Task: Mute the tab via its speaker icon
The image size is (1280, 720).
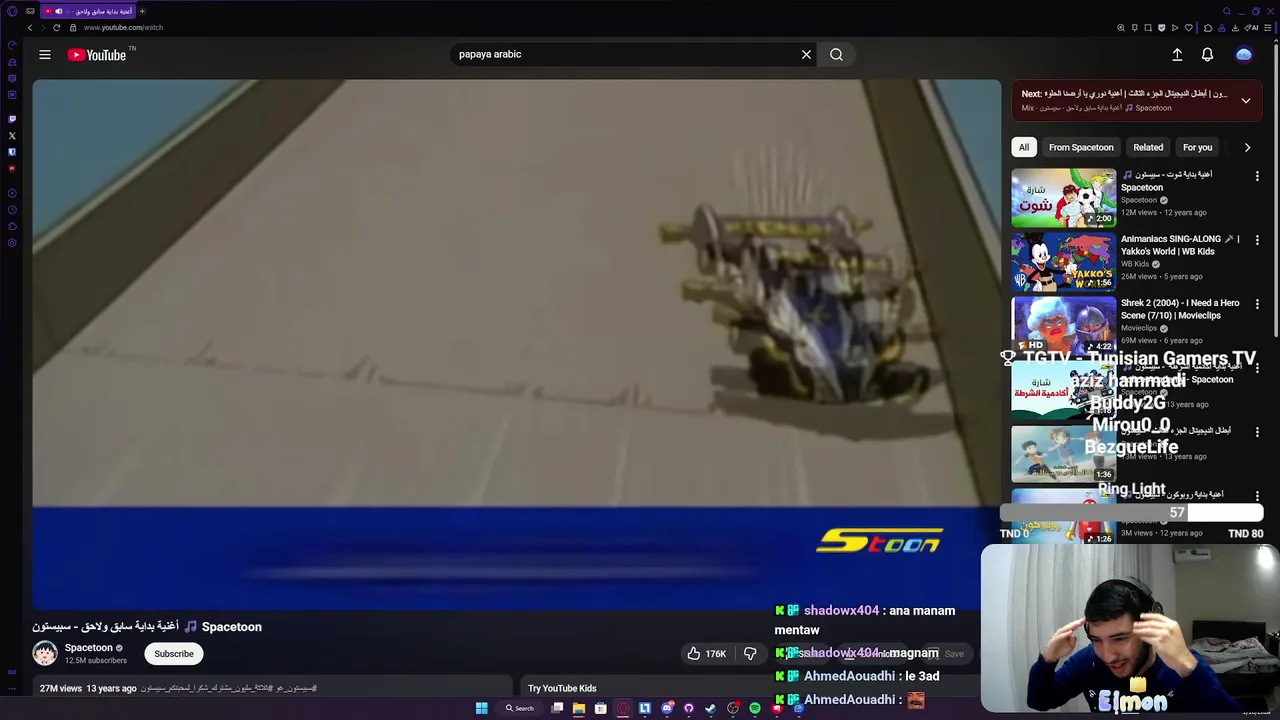Action: [58, 11]
